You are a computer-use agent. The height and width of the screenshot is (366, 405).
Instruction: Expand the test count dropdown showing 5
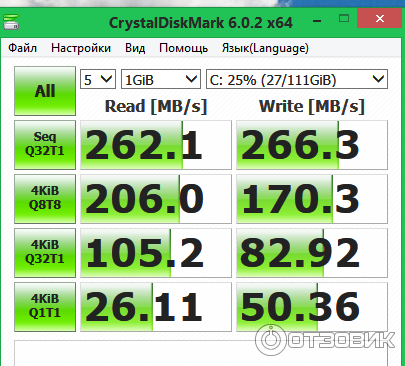tap(98, 79)
